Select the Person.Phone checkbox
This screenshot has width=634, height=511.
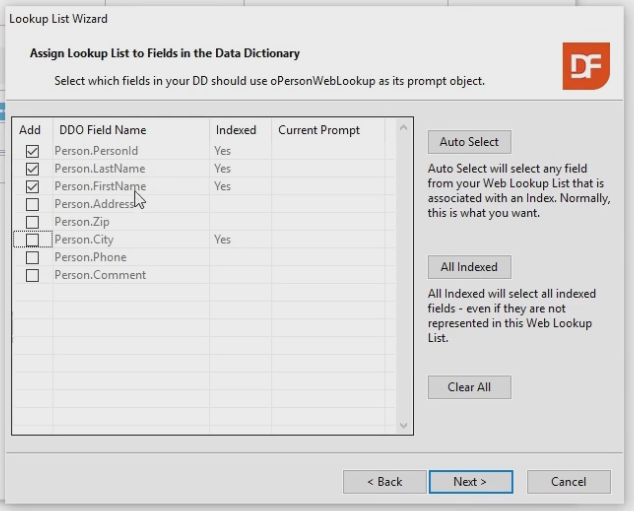click(x=32, y=257)
